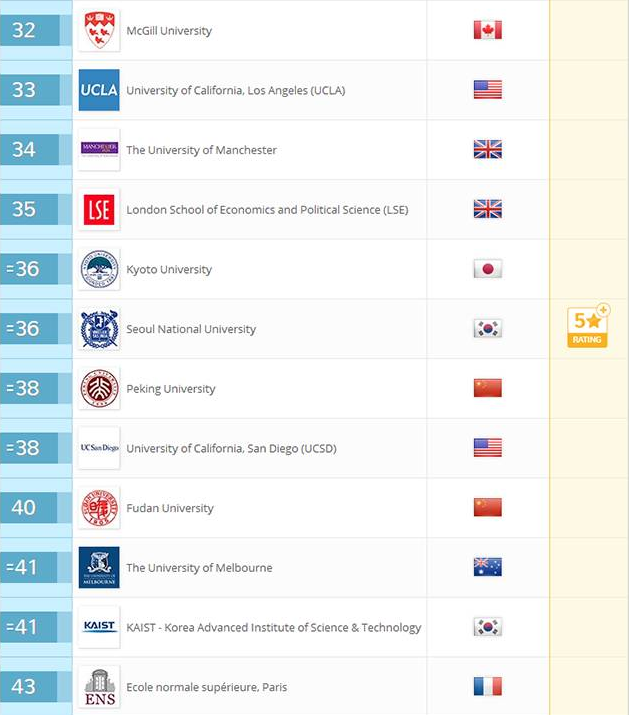This screenshot has width=629, height=715.
Task: Click the China flag in Fudan row
Action: click(488, 507)
